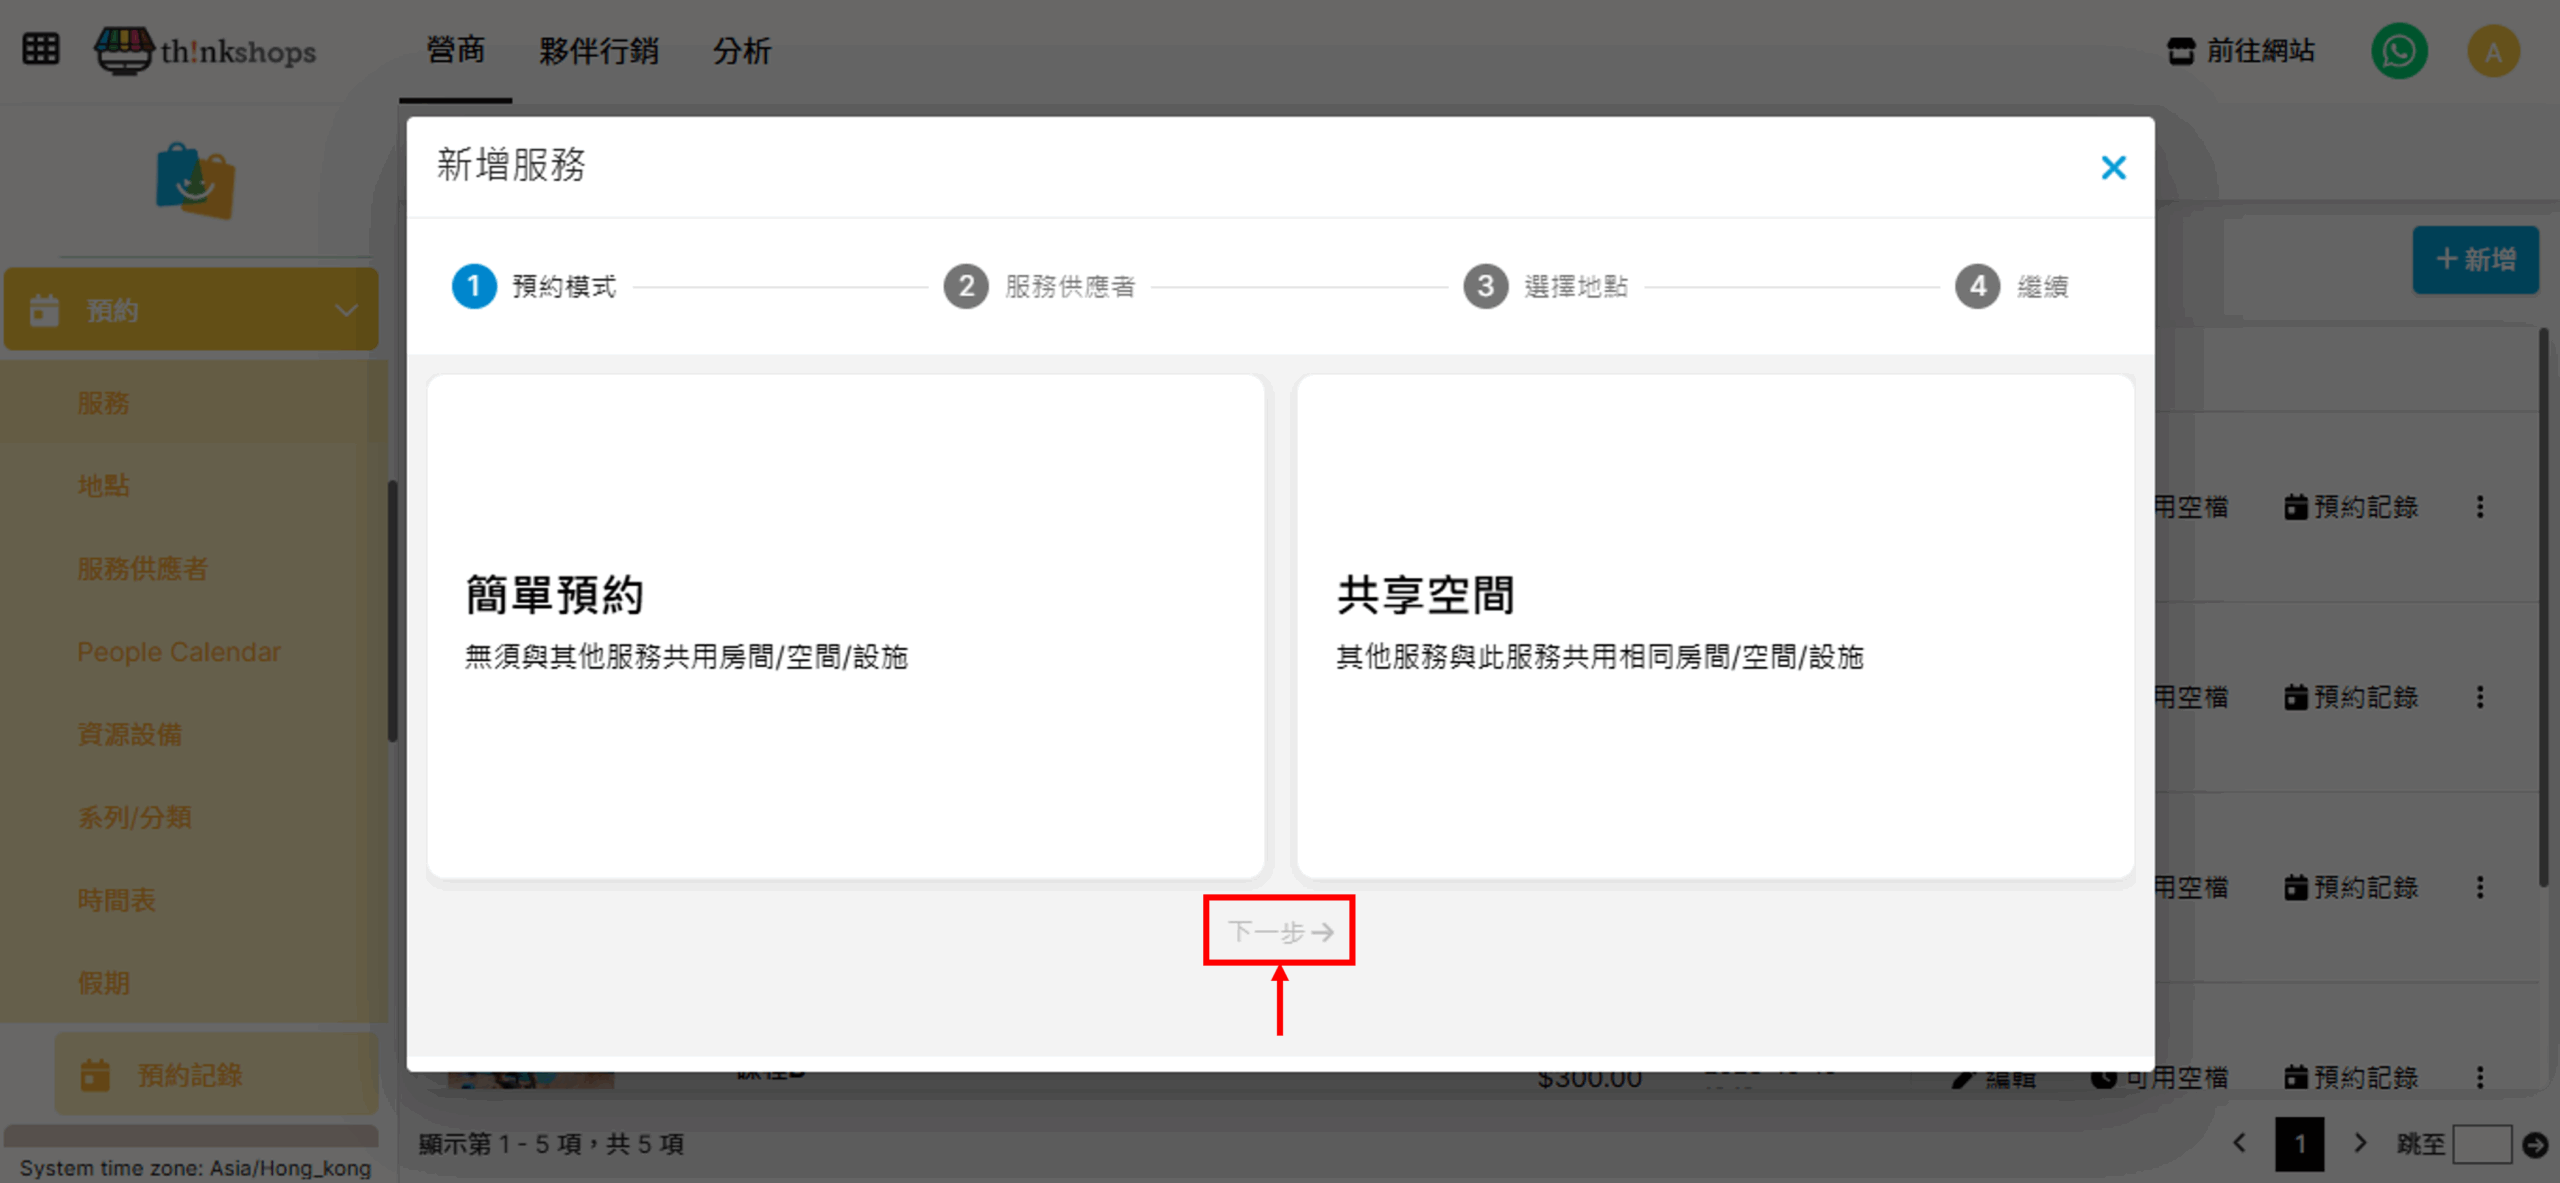Open the user avatar A icon

pyautogui.click(x=2492, y=51)
